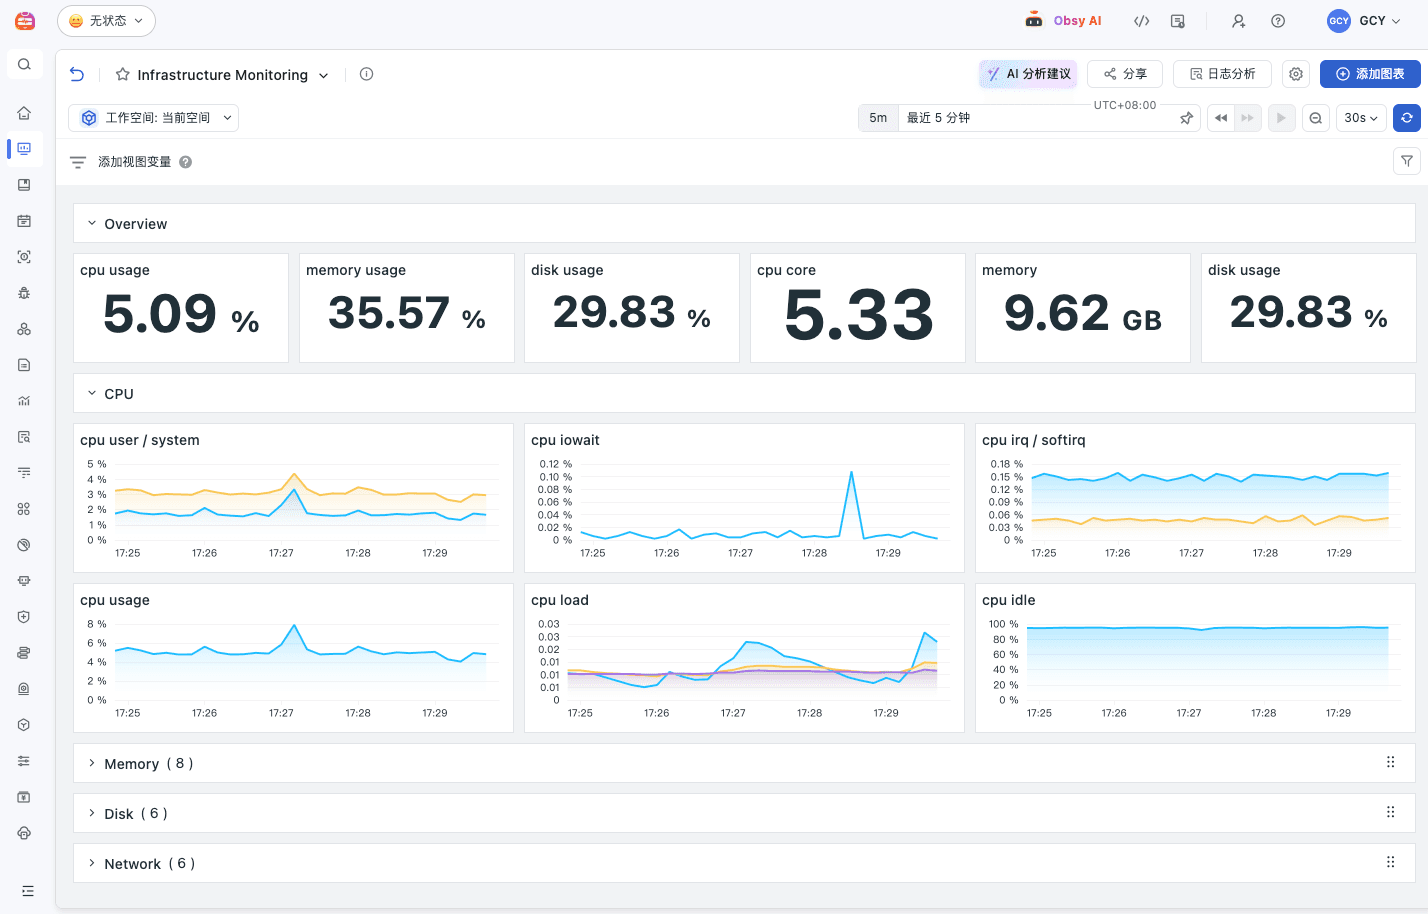Open the four-circles grid sidebar icon
This screenshot has width=1428, height=914.
click(x=24, y=509)
